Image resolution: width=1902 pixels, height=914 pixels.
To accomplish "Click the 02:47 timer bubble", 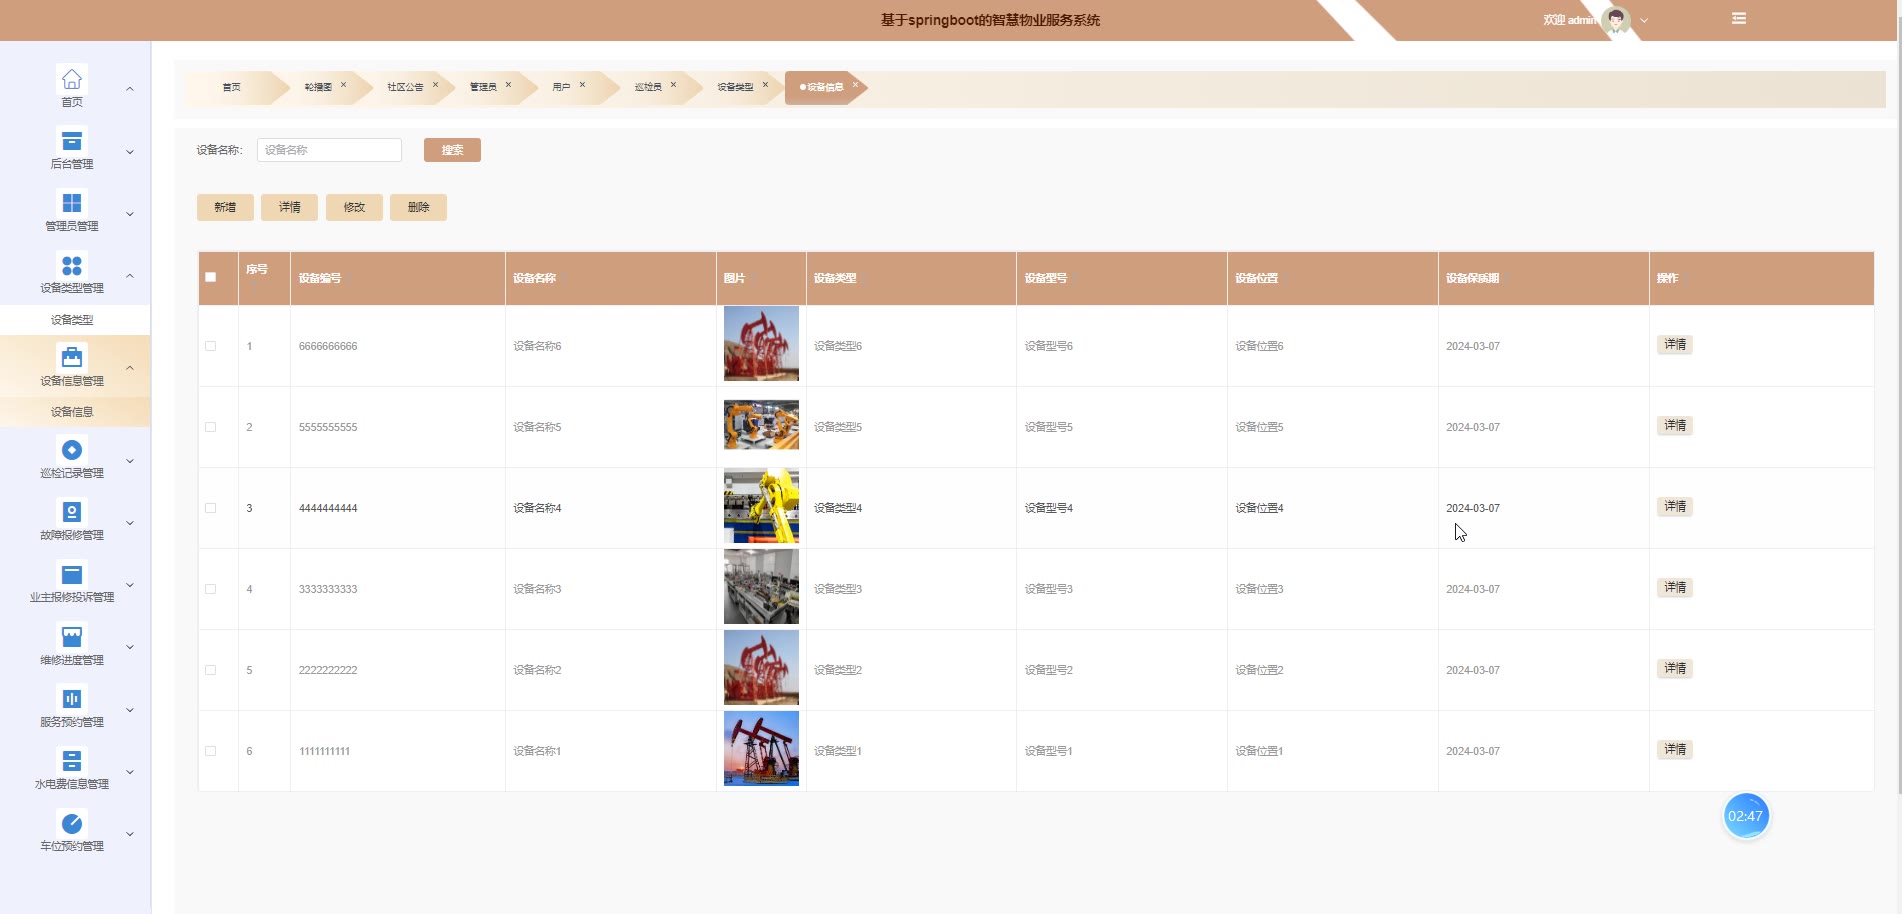I will pos(1746,816).
